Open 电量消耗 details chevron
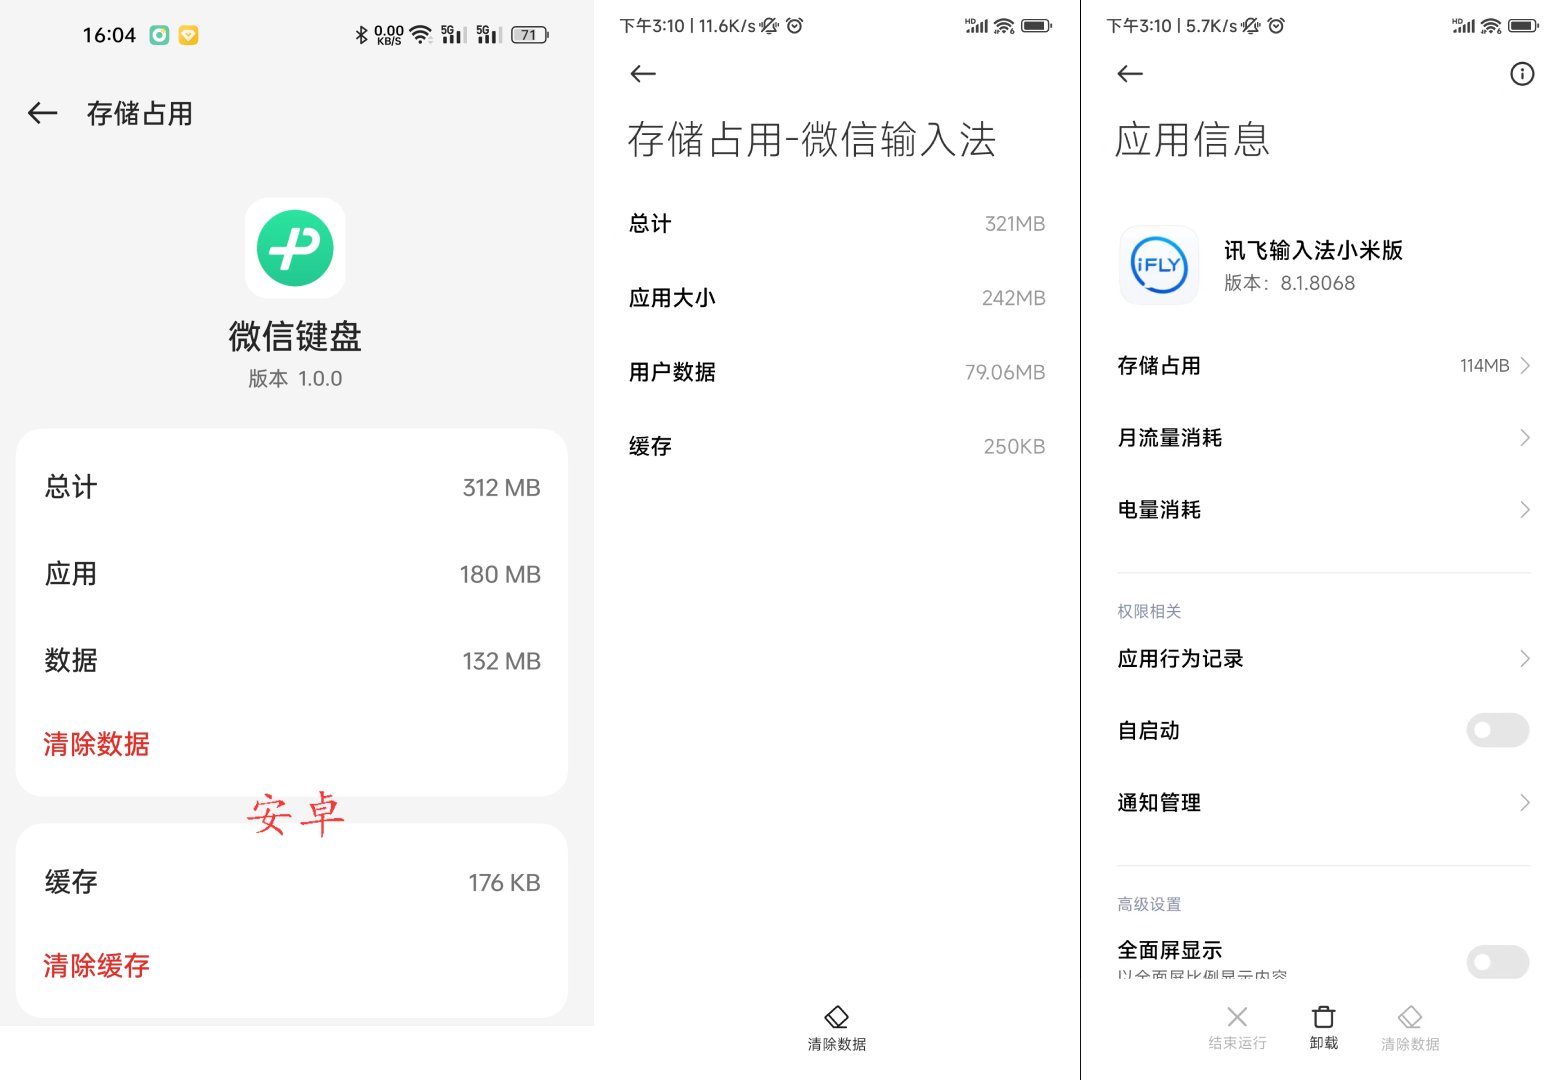 pos(1524,510)
